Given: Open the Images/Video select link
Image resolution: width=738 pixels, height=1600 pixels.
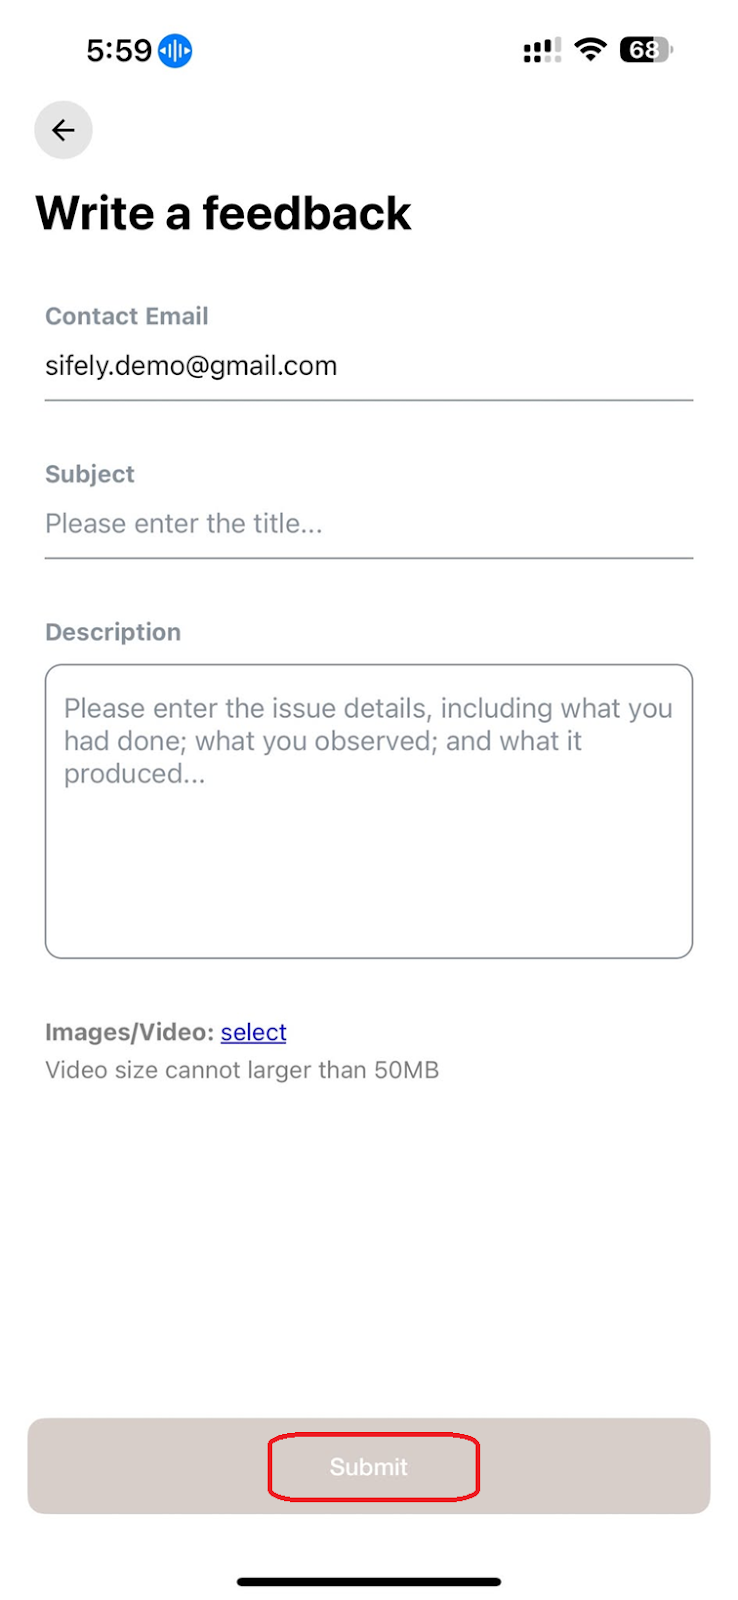Looking at the screenshot, I should pyautogui.click(x=254, y=1032).
